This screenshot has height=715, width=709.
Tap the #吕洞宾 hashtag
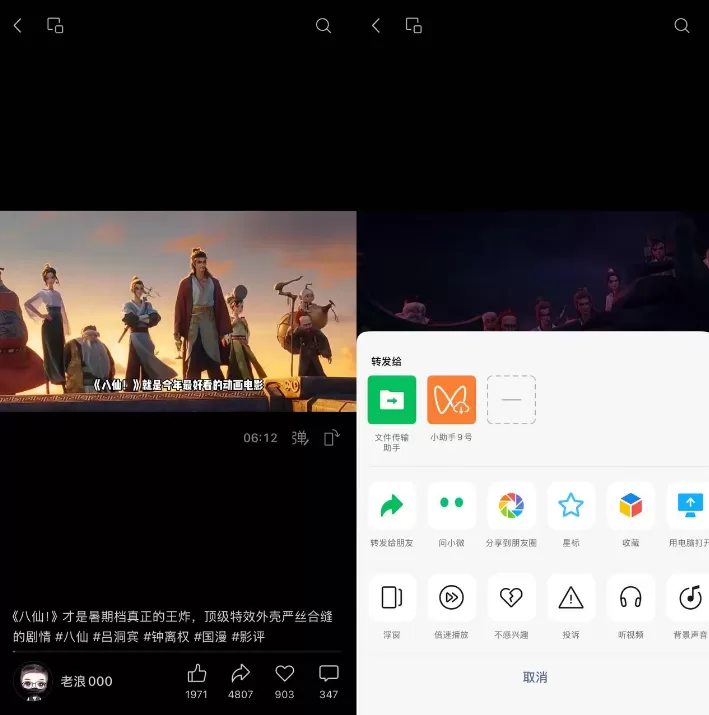(116, 637)
